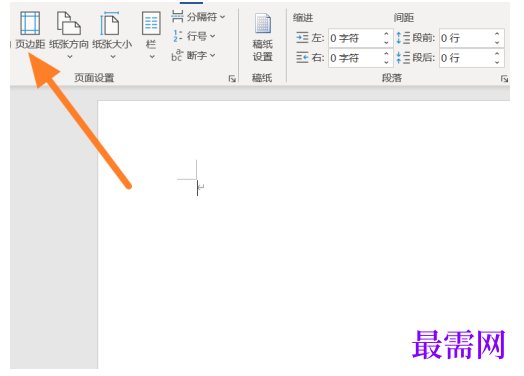The image size is (524, 376).
Task: Click the 行号 line numbers icon
Action: pos(177,36)
